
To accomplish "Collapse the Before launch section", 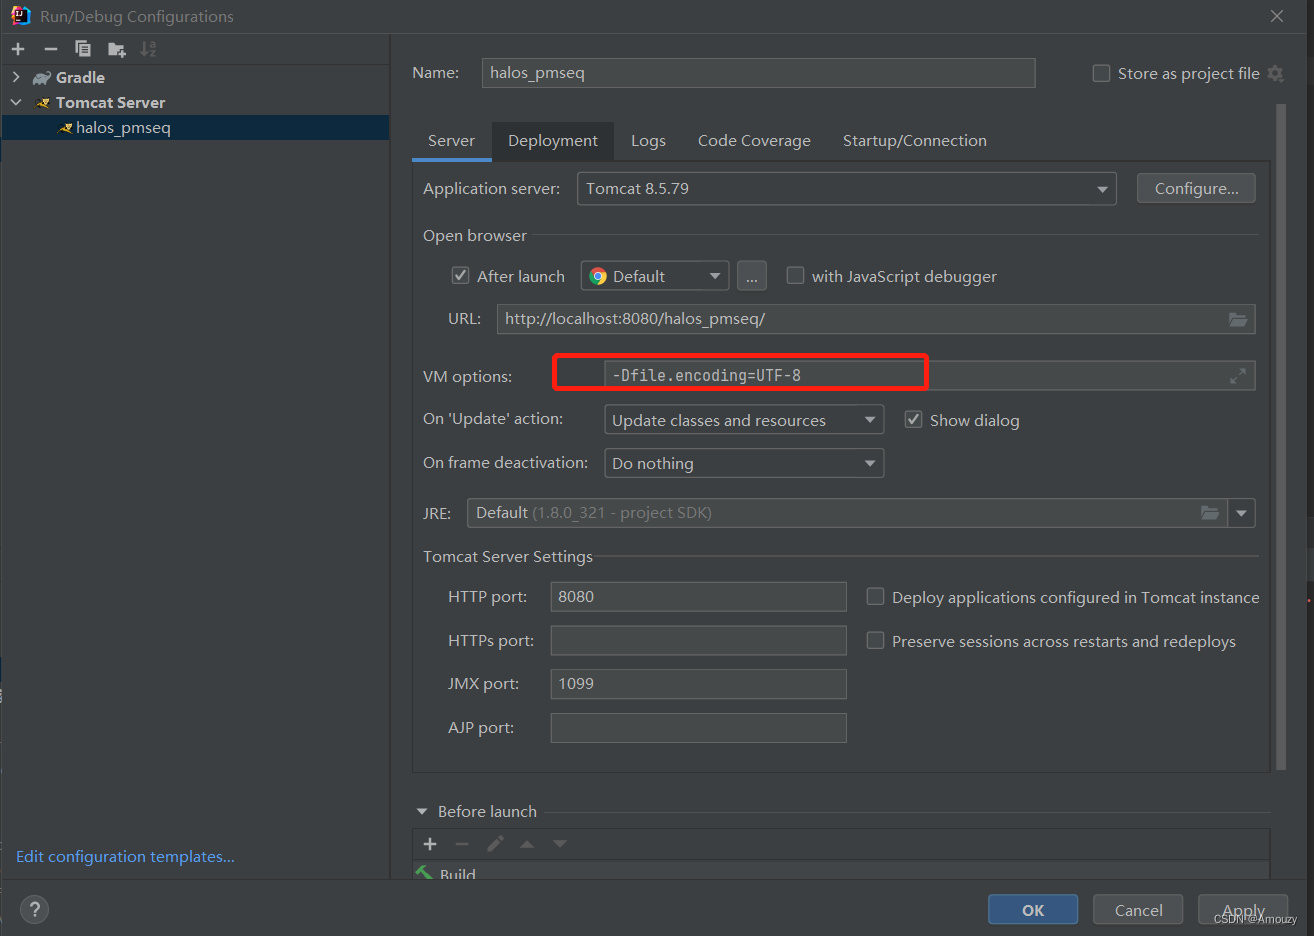I will (x=422, y=811).
